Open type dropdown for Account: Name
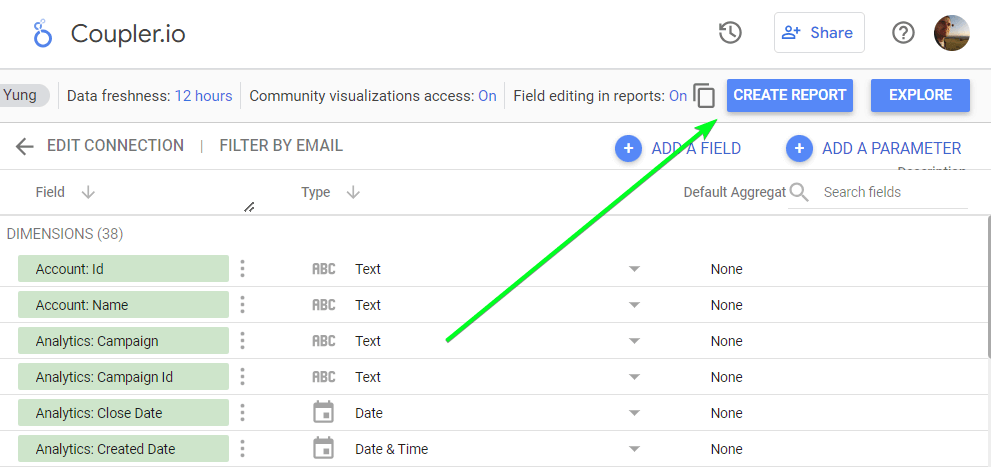Viewport: 991px width, 467px height. pyautogui.click(x=635, y=305)
